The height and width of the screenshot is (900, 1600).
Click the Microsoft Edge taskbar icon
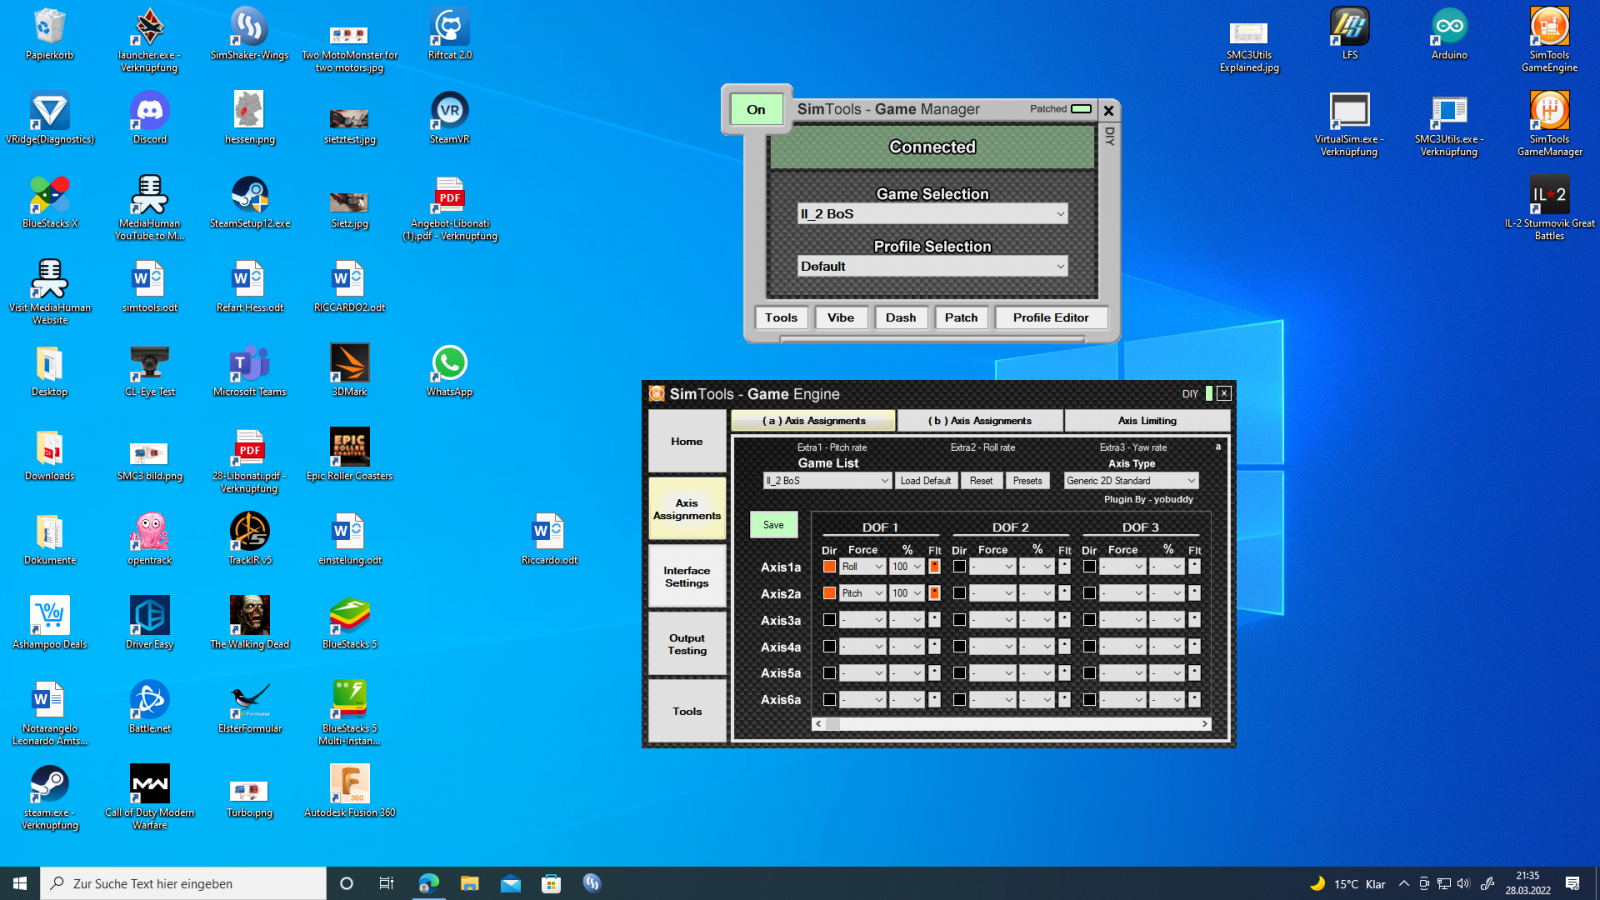[x=429, y=883]
